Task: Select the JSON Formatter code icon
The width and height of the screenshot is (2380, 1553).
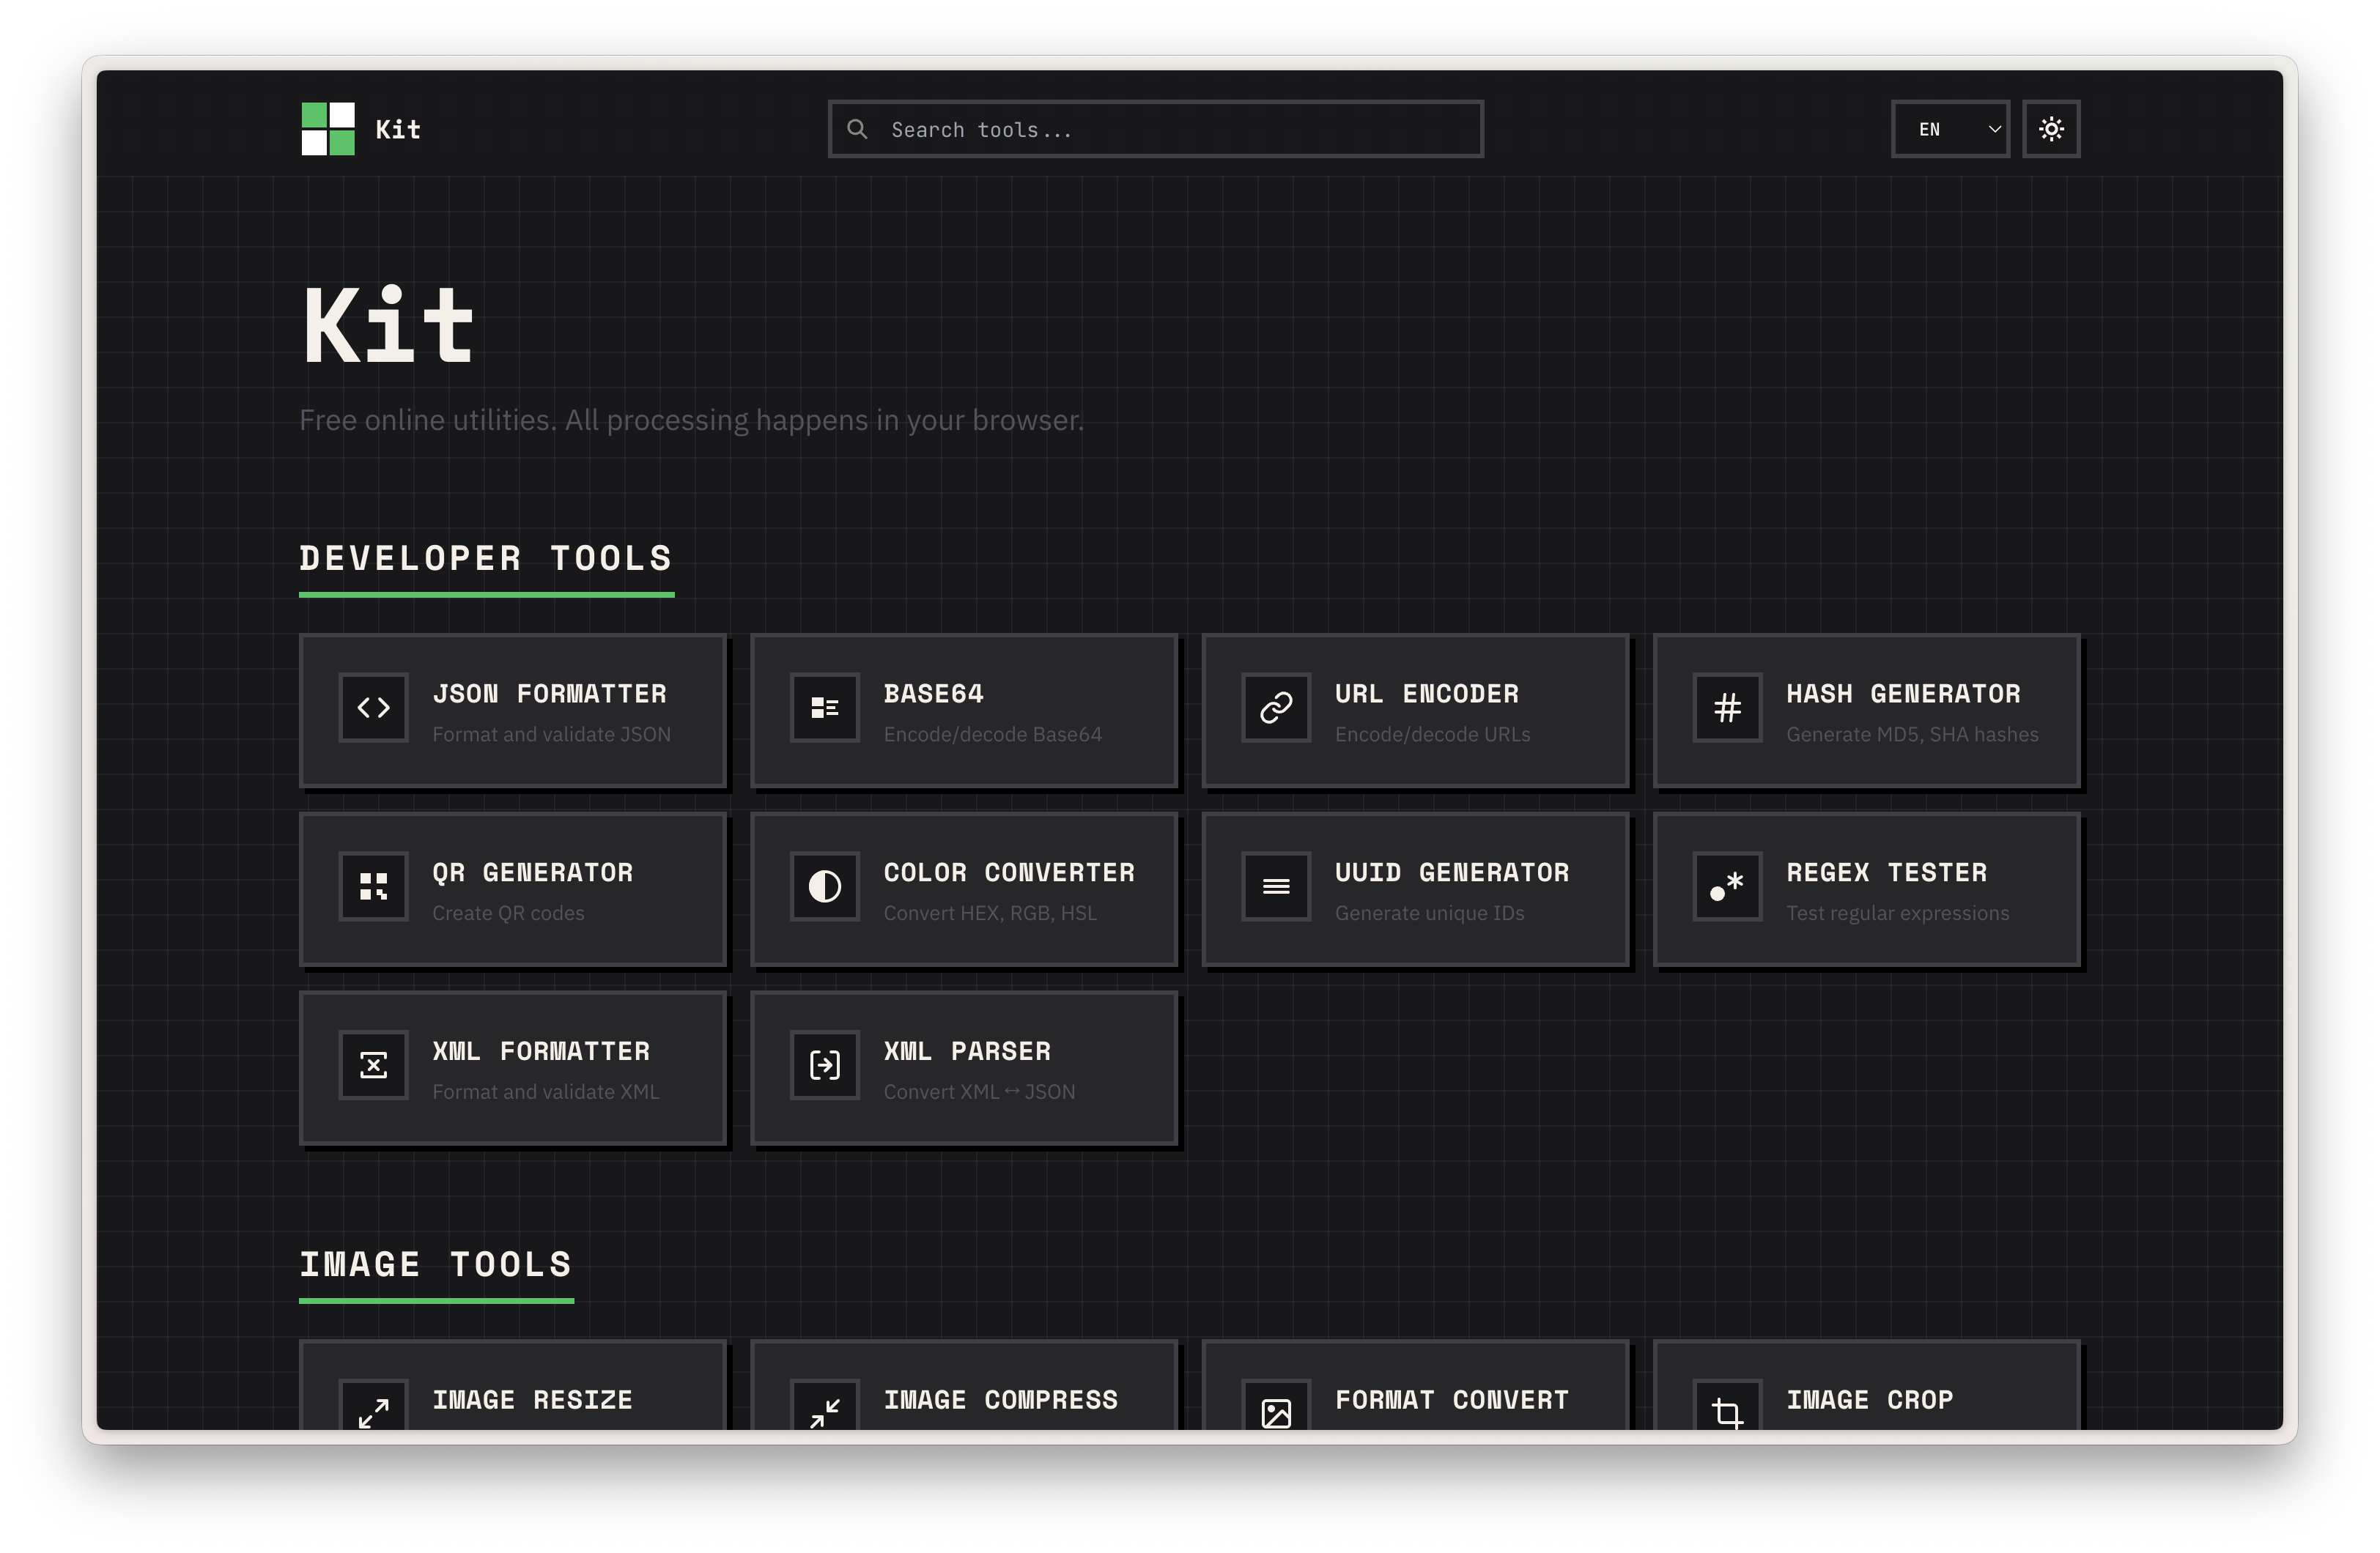Action: point(374,708)
